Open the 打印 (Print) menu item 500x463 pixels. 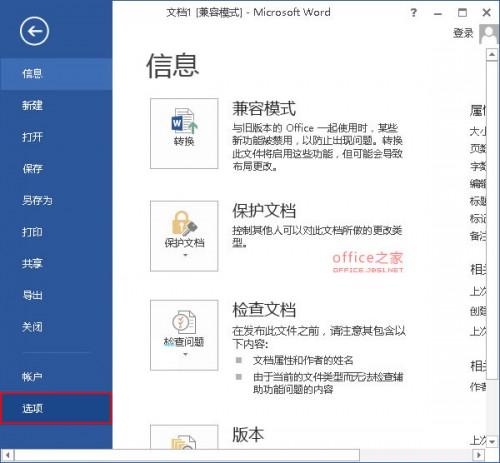click(56, 232)
